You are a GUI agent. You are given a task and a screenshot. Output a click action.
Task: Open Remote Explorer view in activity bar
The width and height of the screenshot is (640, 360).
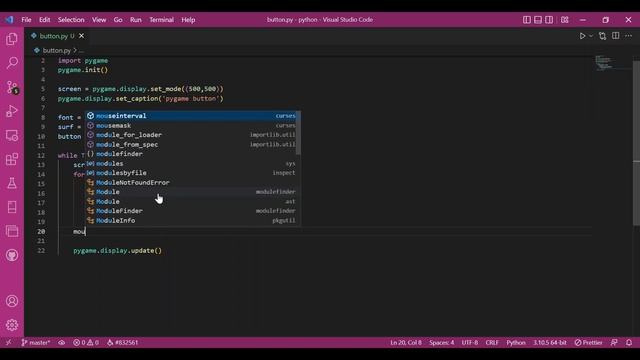click(12, 135)
